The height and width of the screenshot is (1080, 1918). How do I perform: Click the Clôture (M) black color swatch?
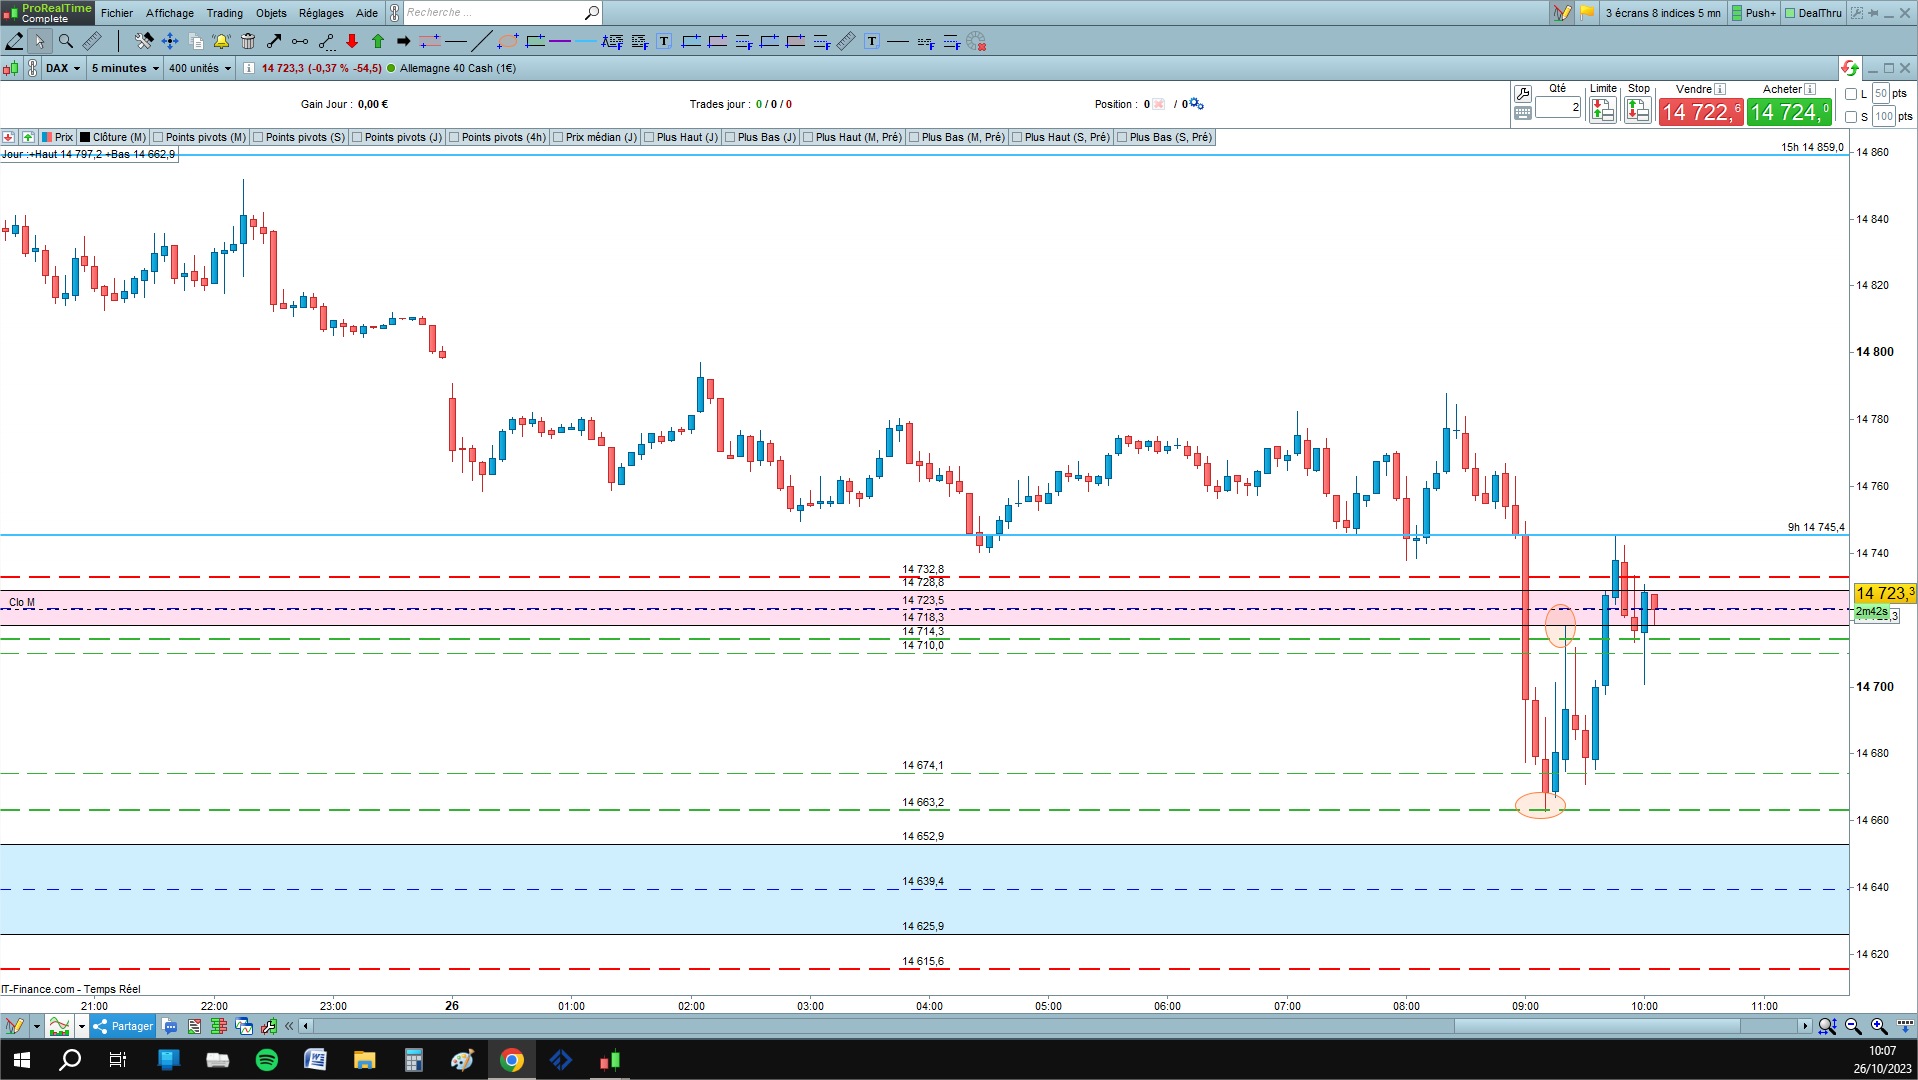(85, 137)
